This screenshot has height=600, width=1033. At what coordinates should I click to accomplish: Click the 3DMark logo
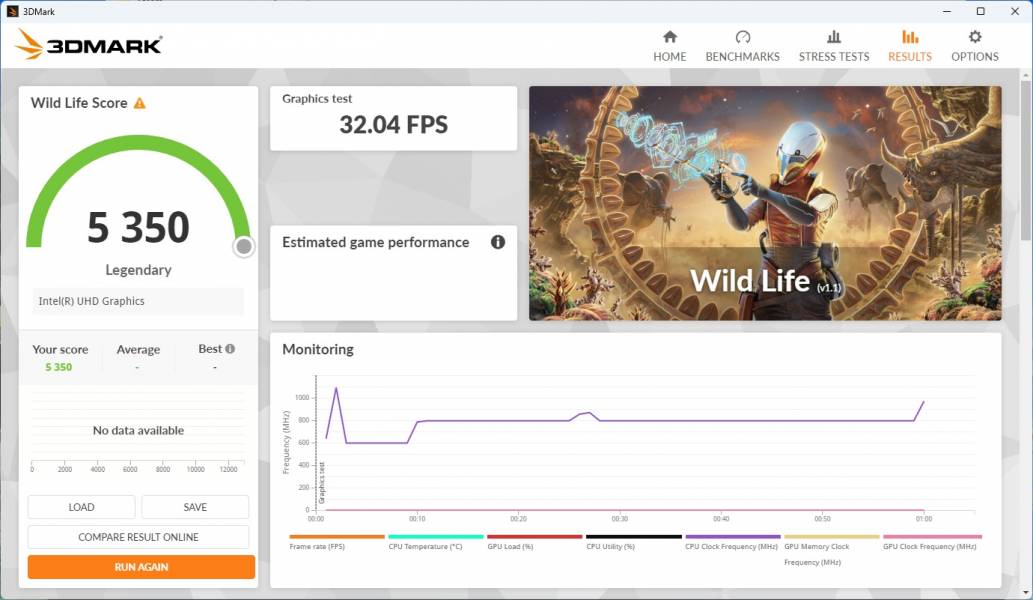click(88, 45)
